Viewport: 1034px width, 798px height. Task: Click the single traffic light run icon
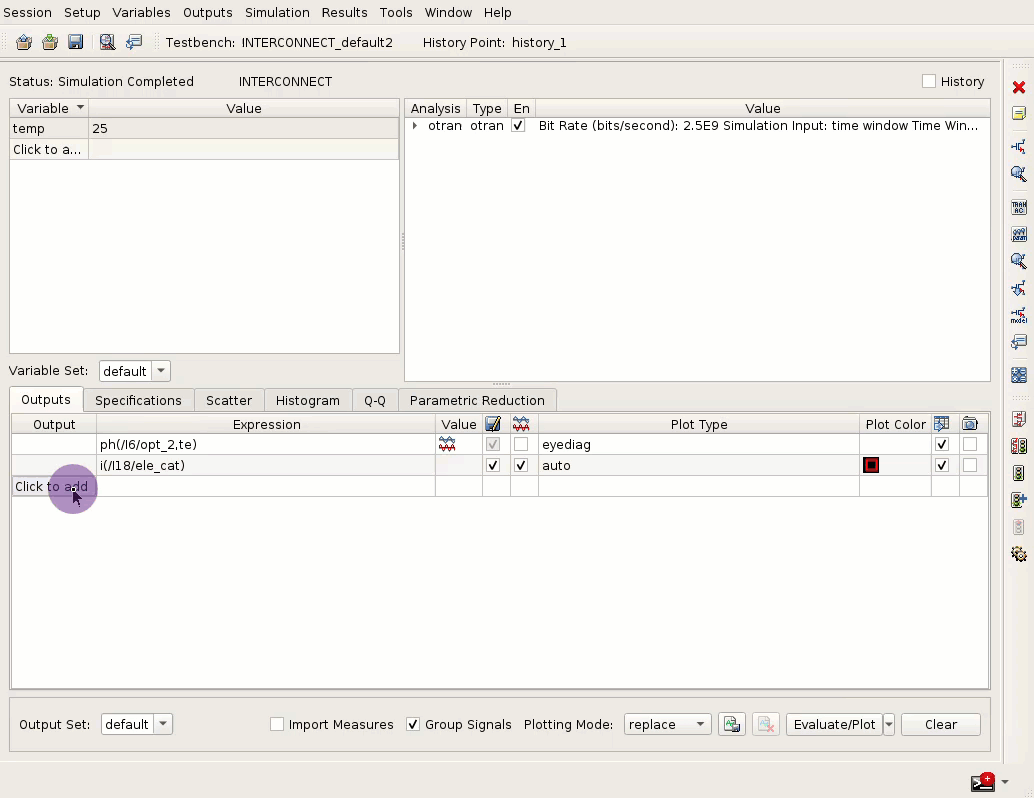pos(1019,473)
